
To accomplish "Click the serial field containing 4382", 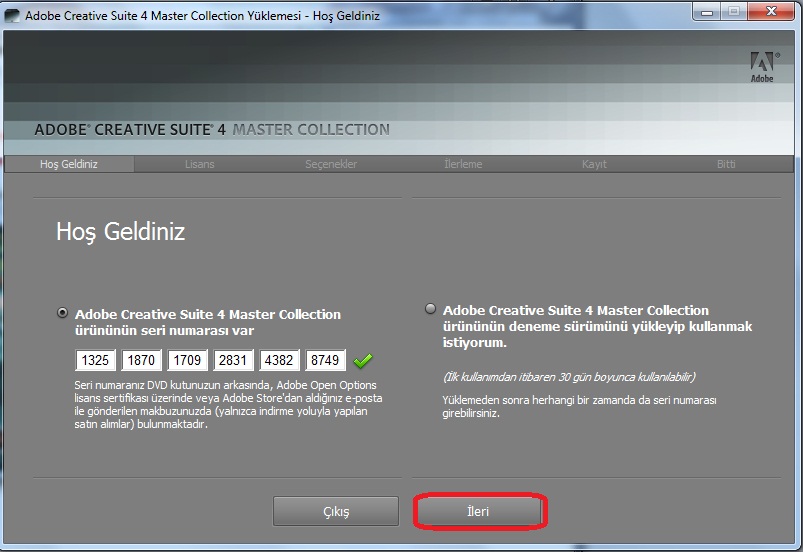I will (x=279, y=360).
